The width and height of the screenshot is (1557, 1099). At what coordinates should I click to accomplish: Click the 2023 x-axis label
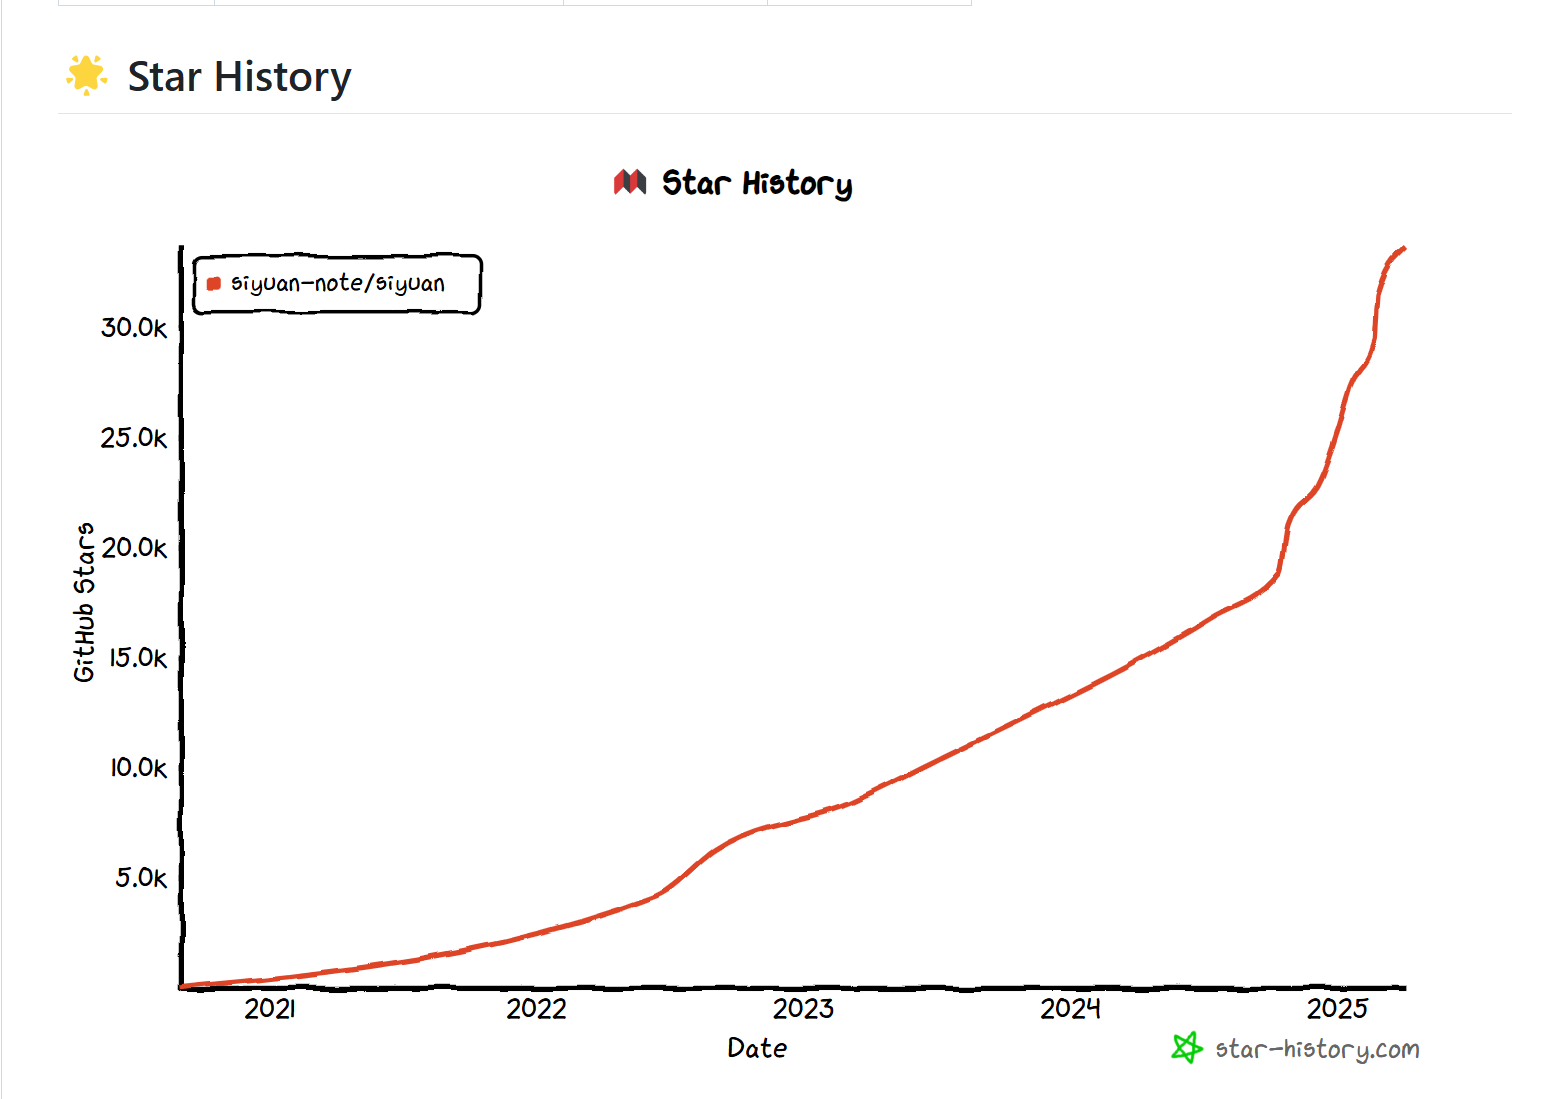[x=804, y=1009]
